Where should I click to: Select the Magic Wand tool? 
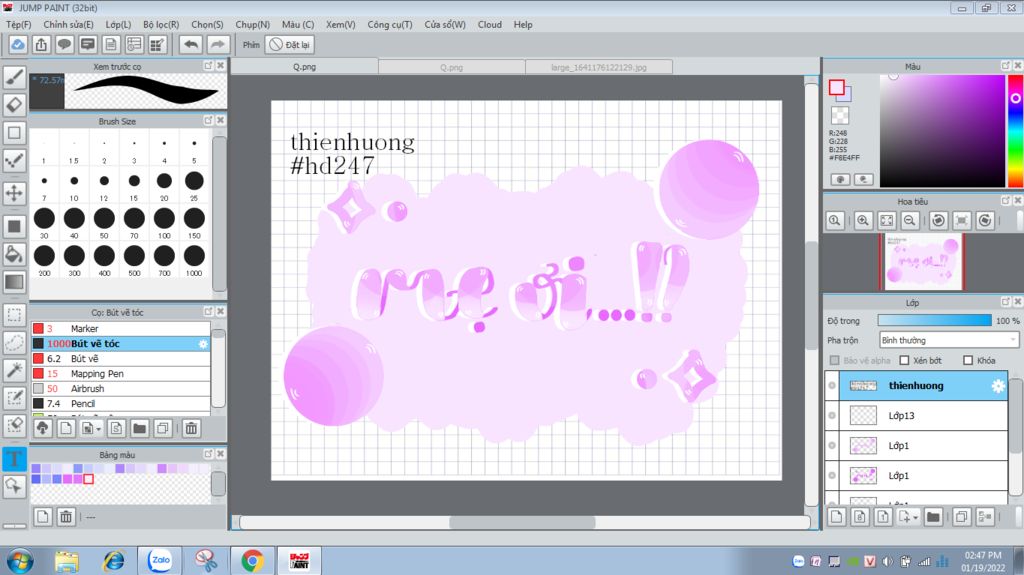(14, 370)
